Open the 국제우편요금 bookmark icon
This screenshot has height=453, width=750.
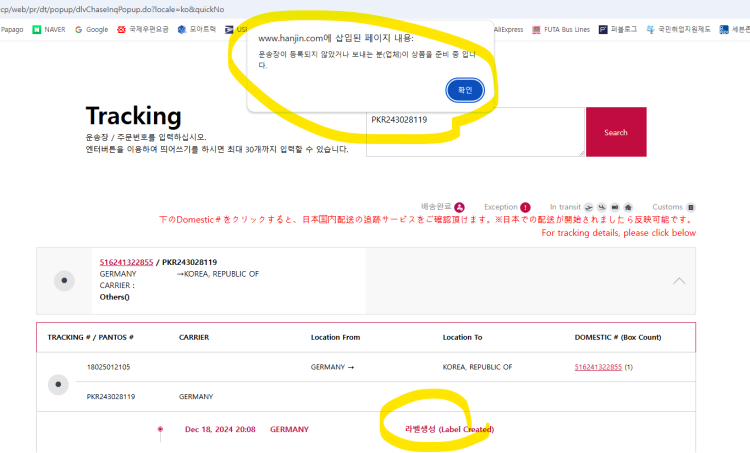pyautogui.click(x=121, y=30)
